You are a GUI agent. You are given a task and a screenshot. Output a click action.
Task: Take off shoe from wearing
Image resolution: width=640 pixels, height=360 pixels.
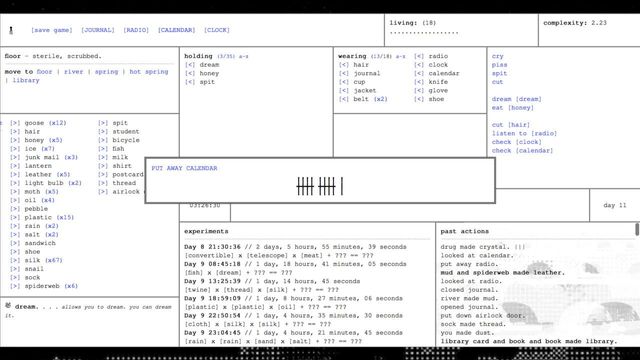tap(418, 99)
